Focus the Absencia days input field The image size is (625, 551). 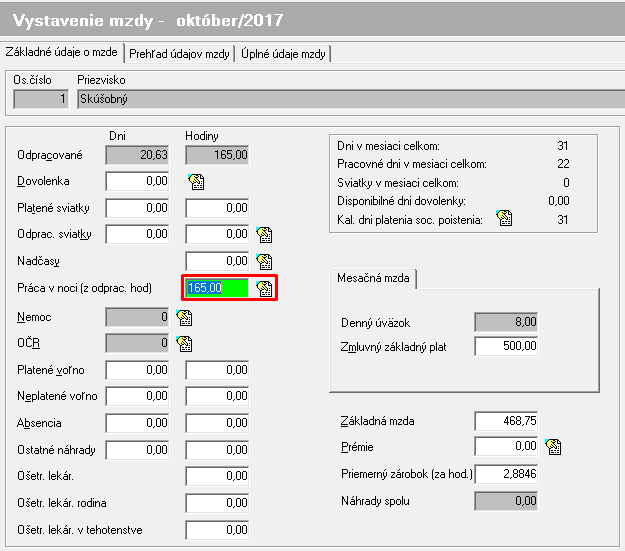[137, 423]
